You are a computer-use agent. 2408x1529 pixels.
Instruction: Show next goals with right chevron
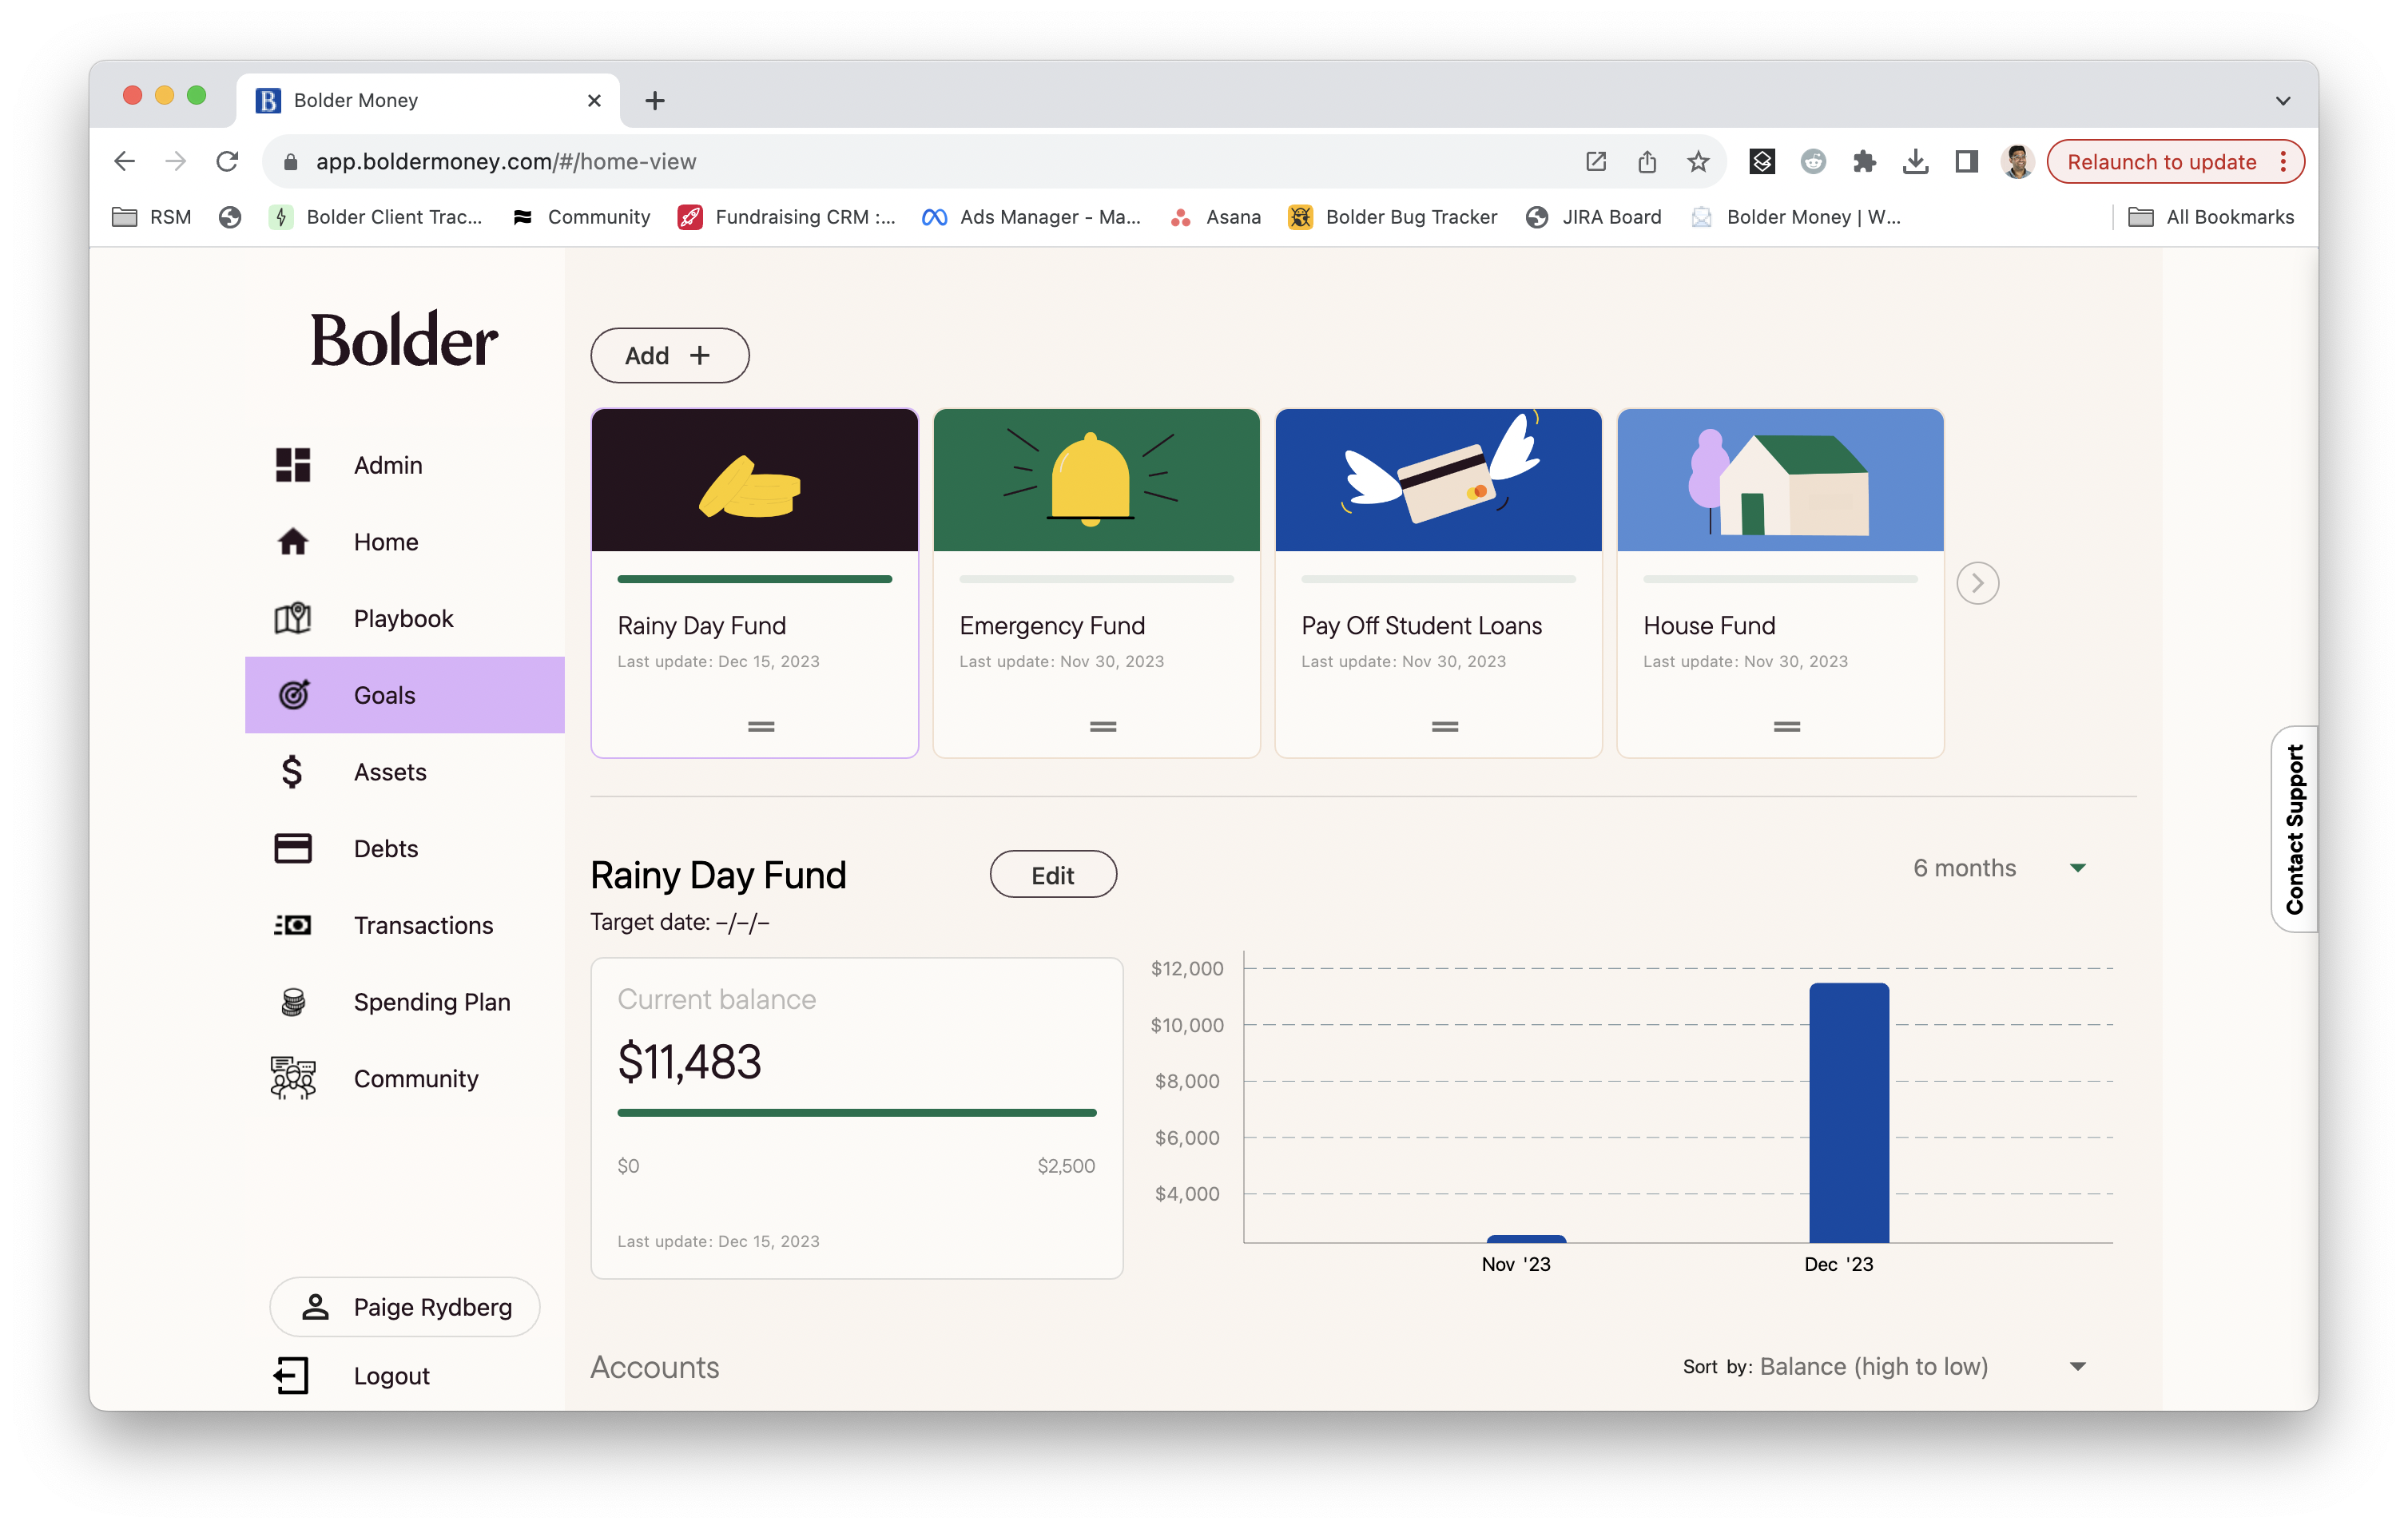point(1977,583)
